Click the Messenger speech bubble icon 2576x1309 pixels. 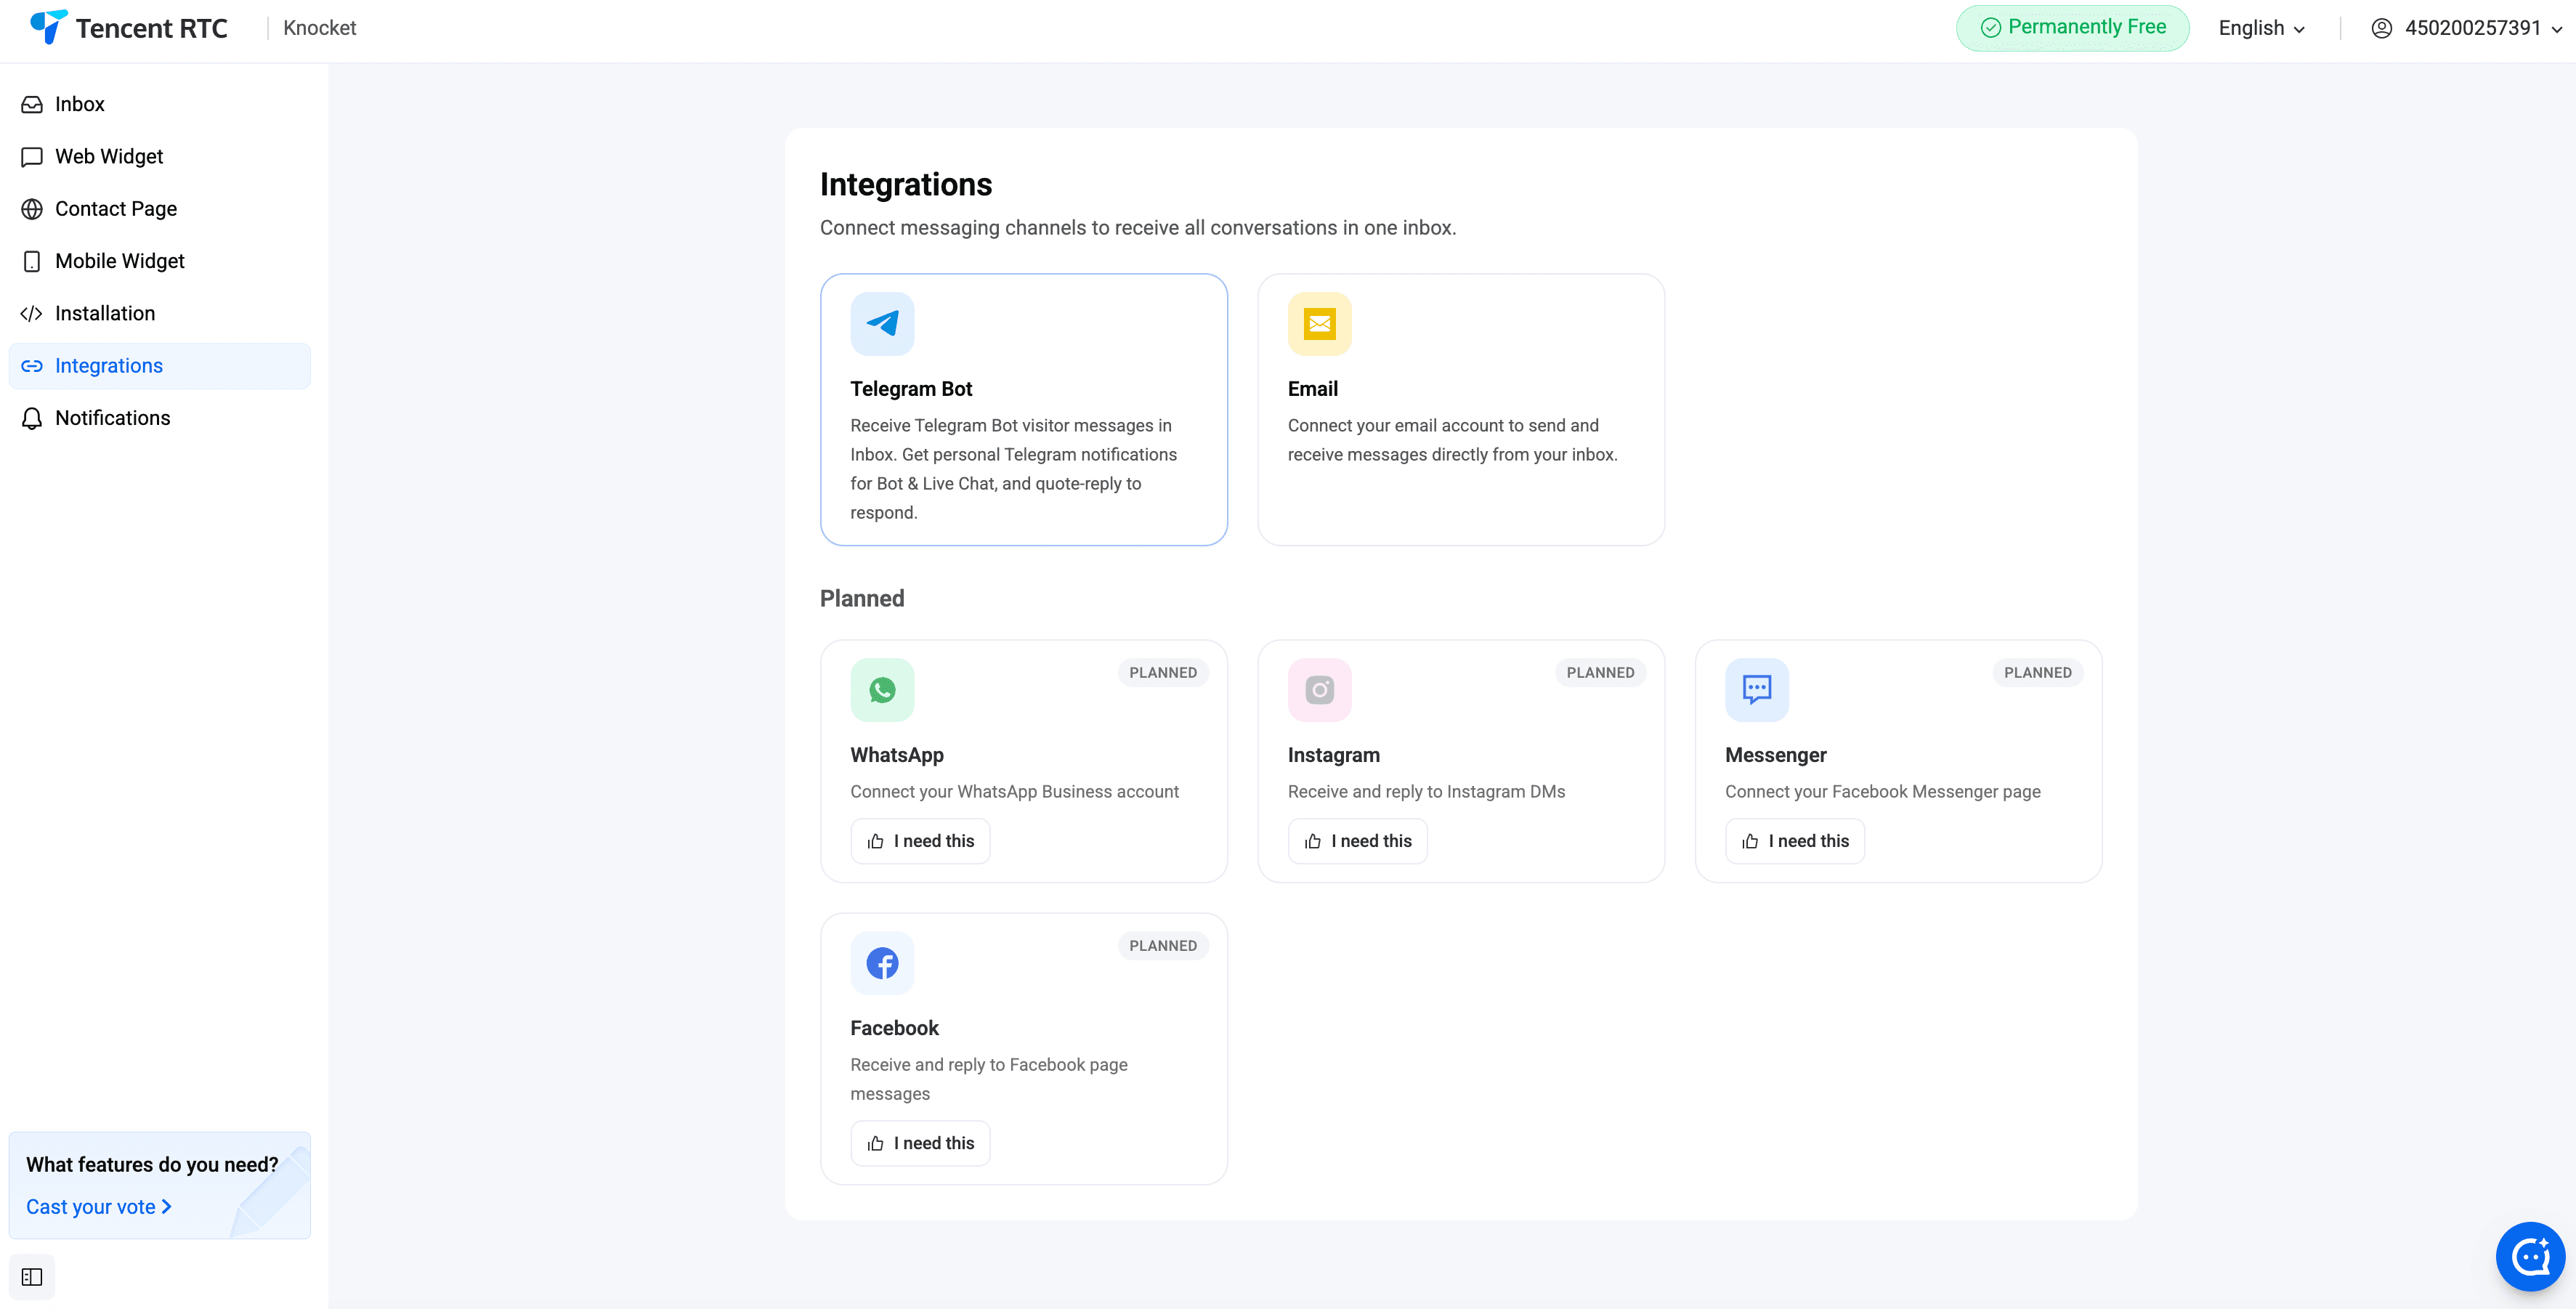tap(1756, 690)
